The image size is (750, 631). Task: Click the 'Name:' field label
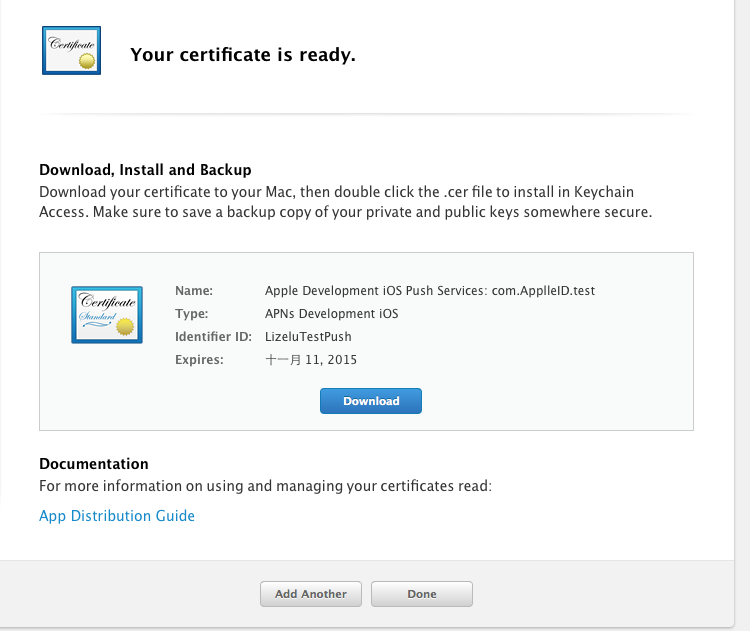coord(194,291)
